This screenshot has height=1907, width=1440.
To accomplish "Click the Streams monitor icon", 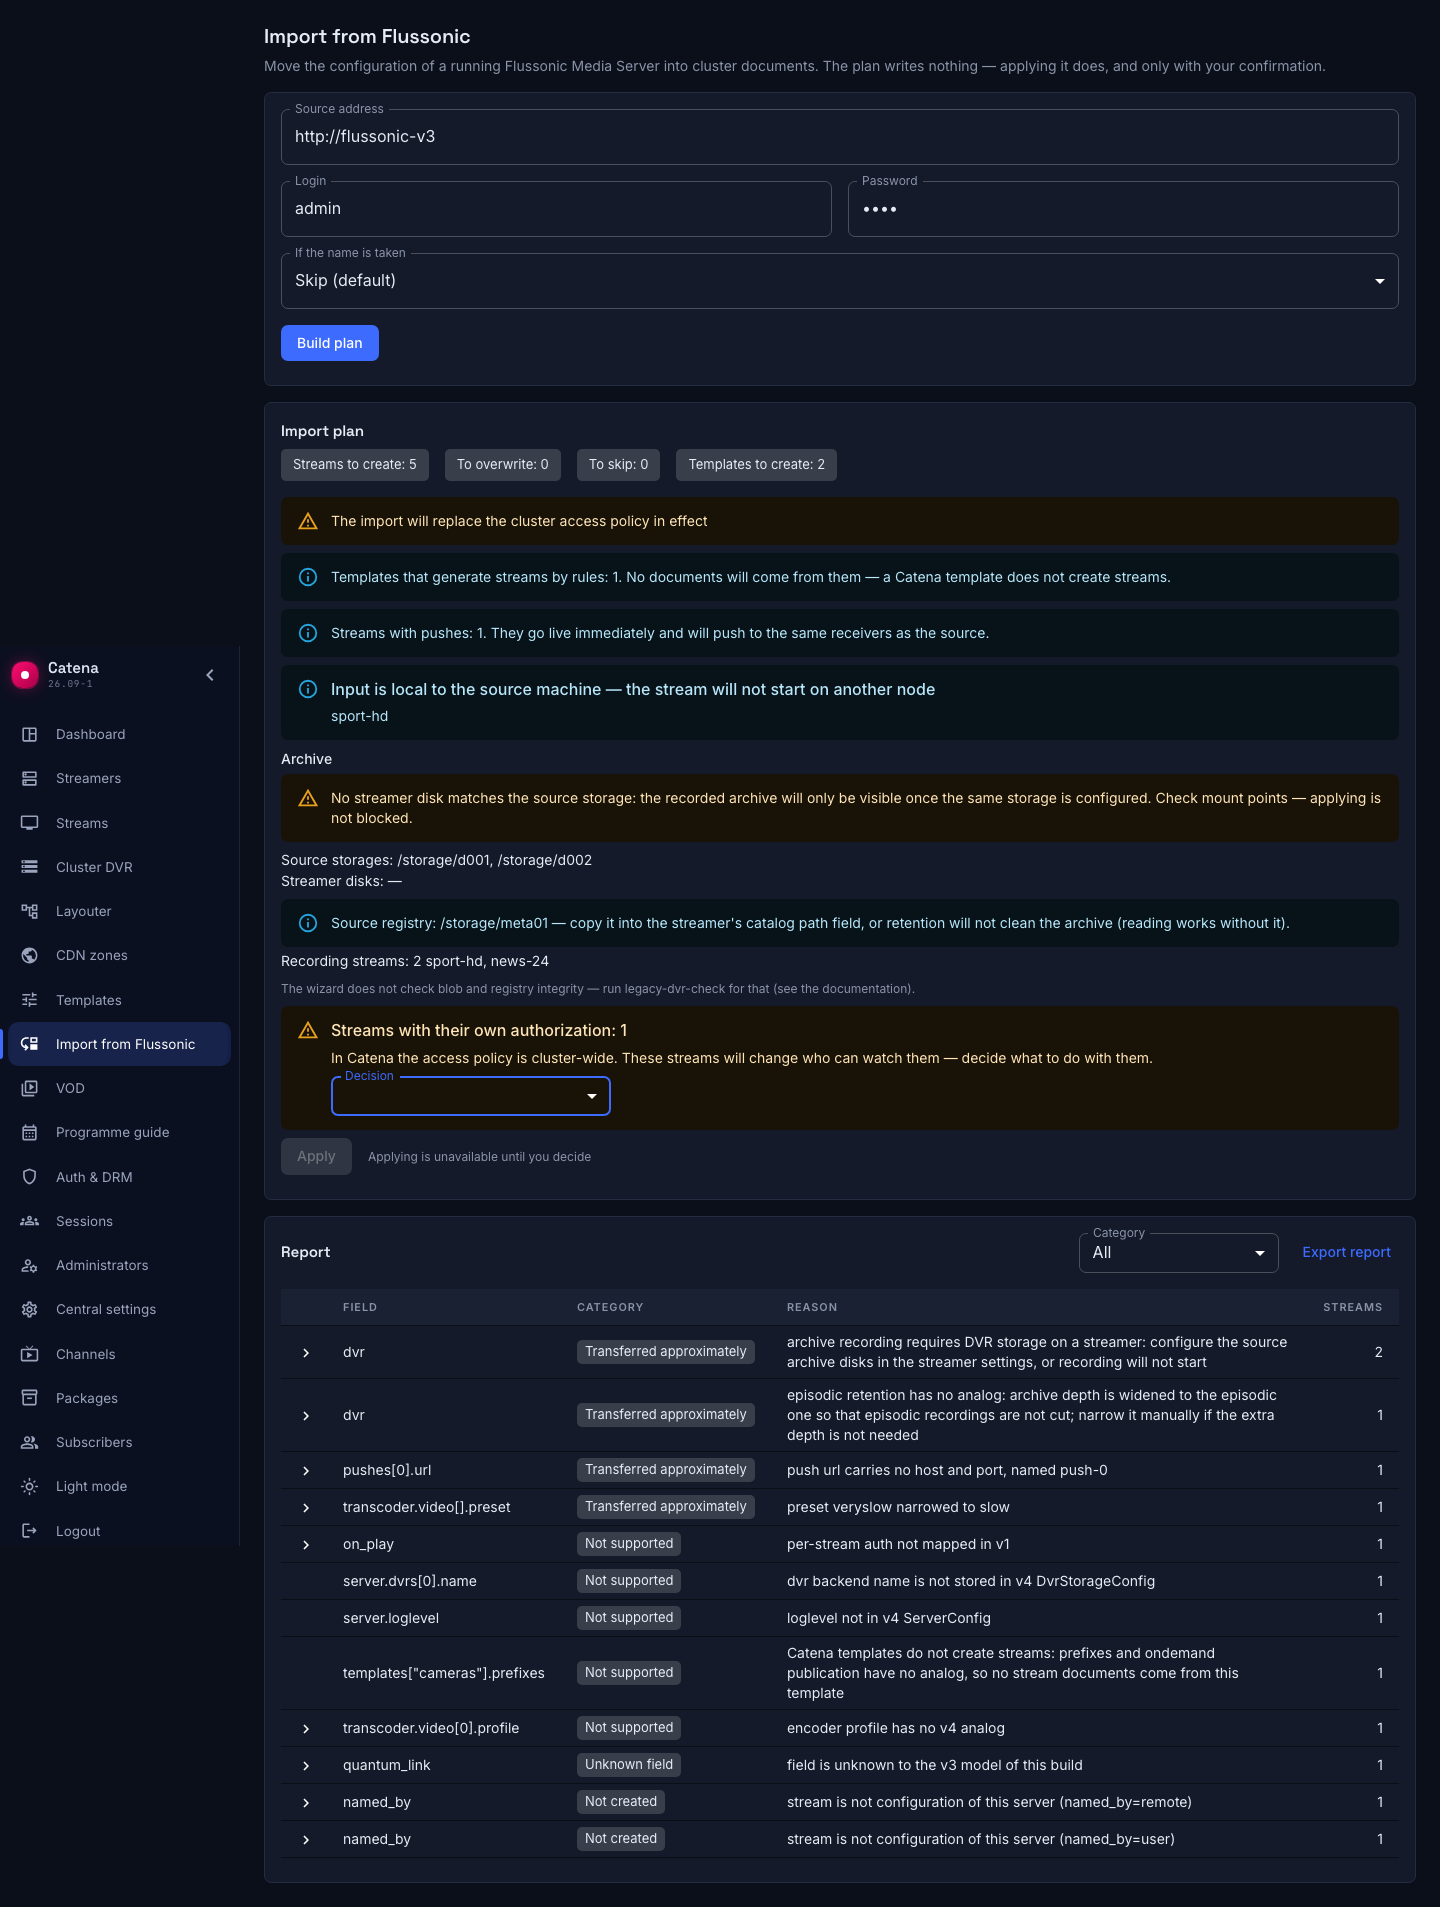I will [x=30, y=823].
